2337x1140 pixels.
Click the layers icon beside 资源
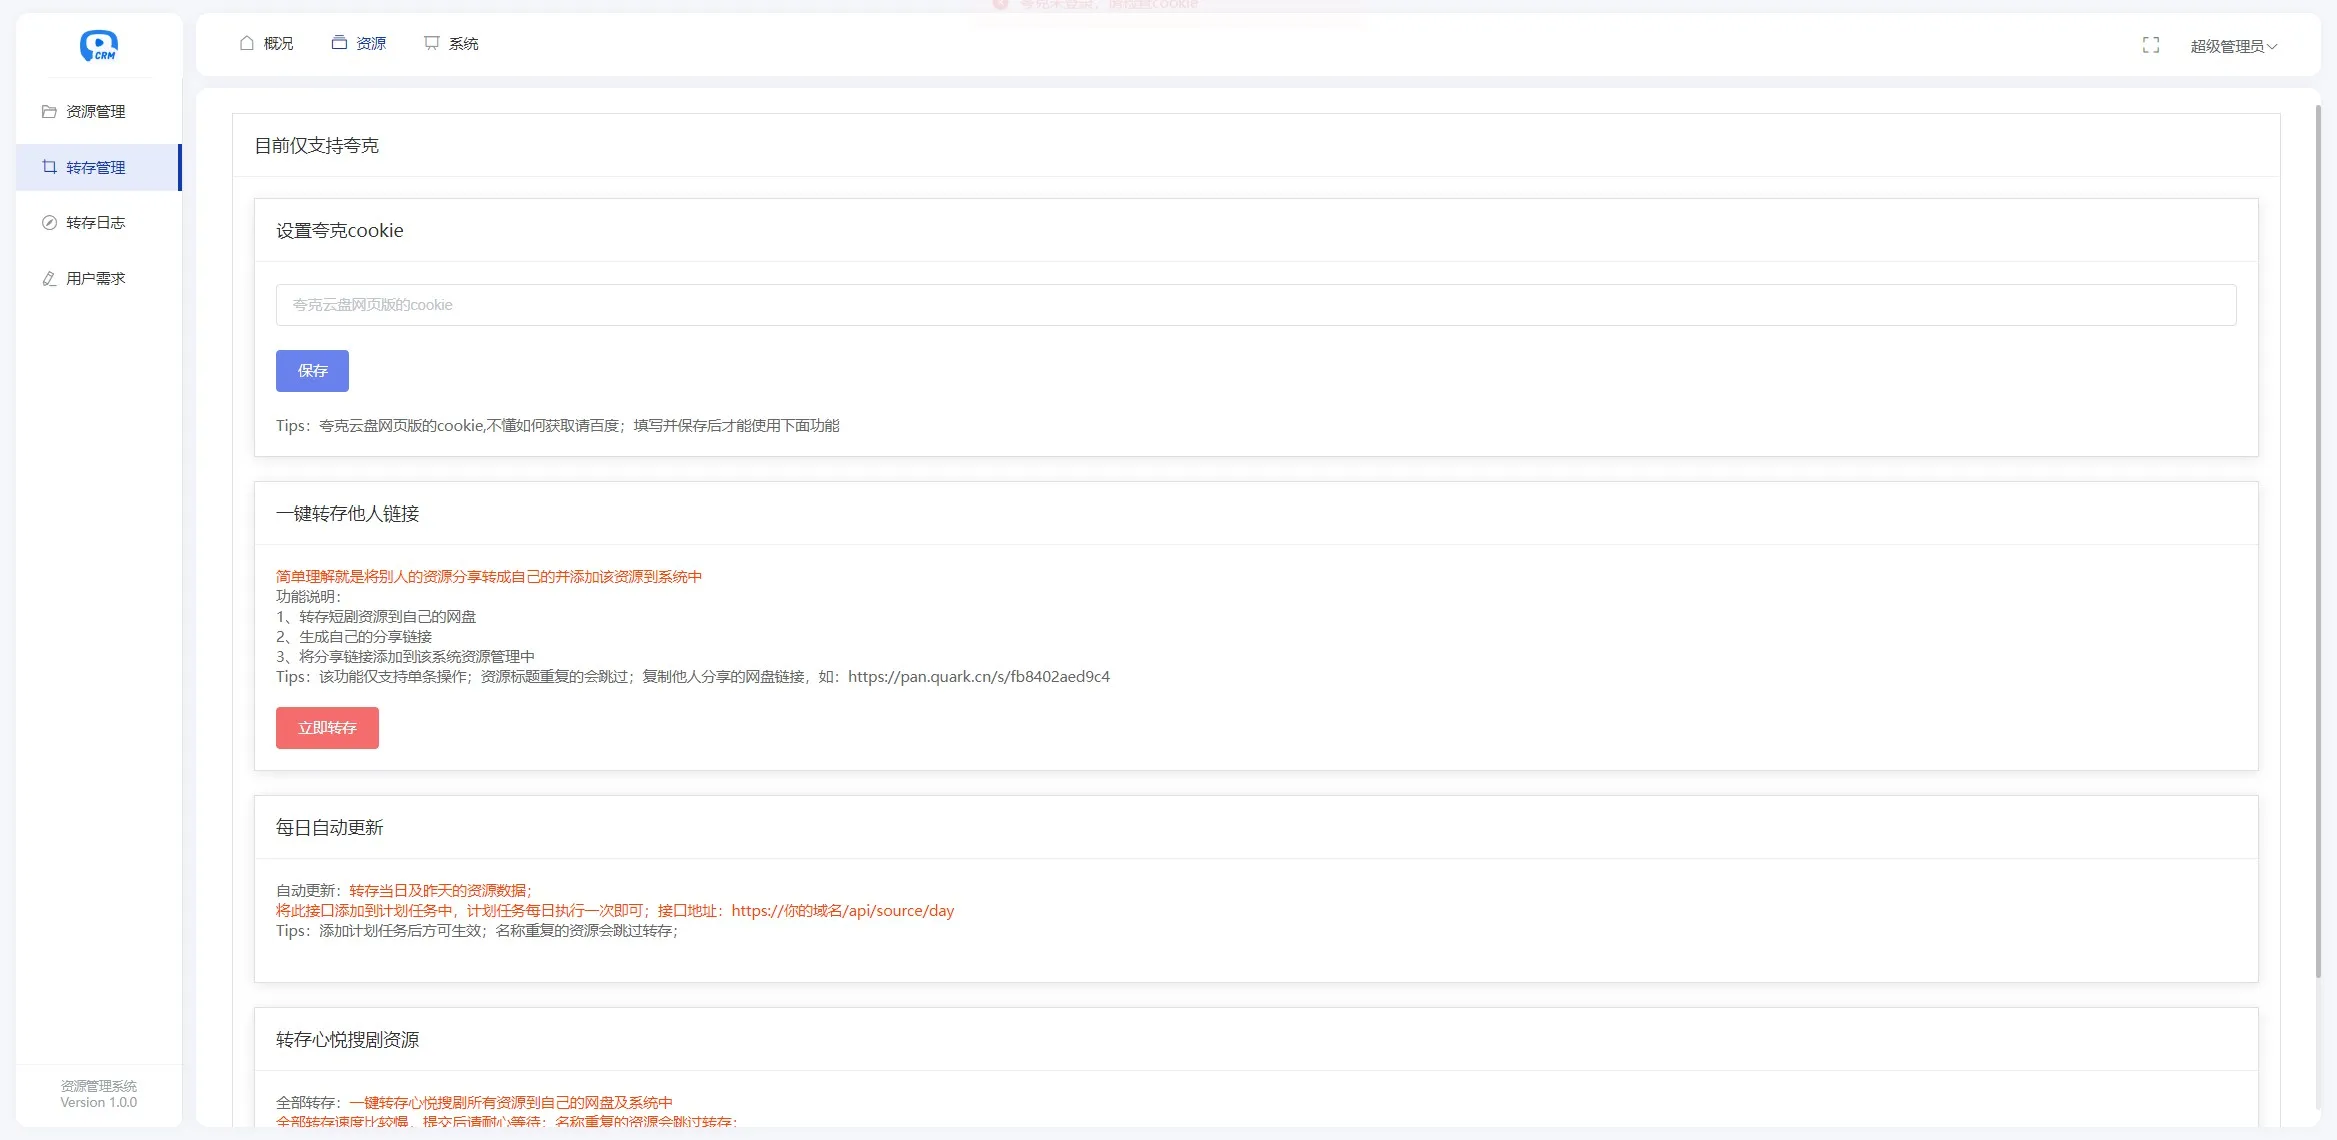point(340,43)
